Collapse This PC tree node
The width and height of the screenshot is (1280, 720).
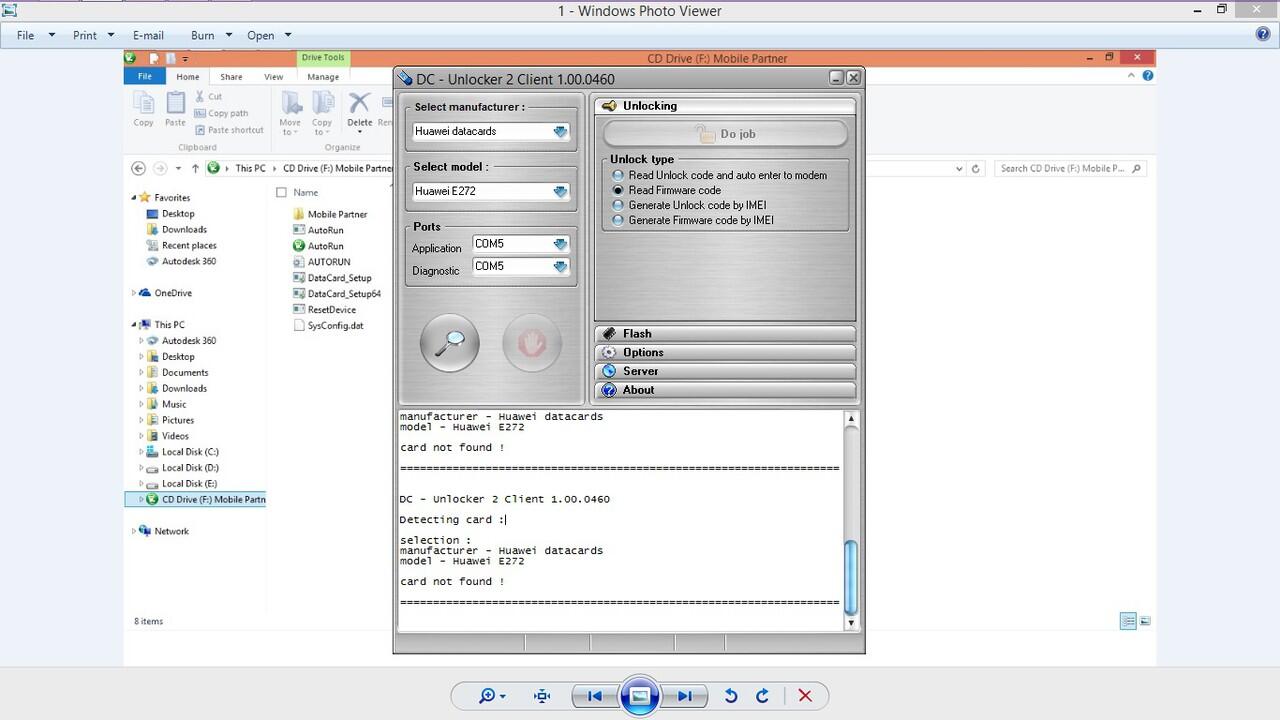pyautogui.click(x=134, y=325)
